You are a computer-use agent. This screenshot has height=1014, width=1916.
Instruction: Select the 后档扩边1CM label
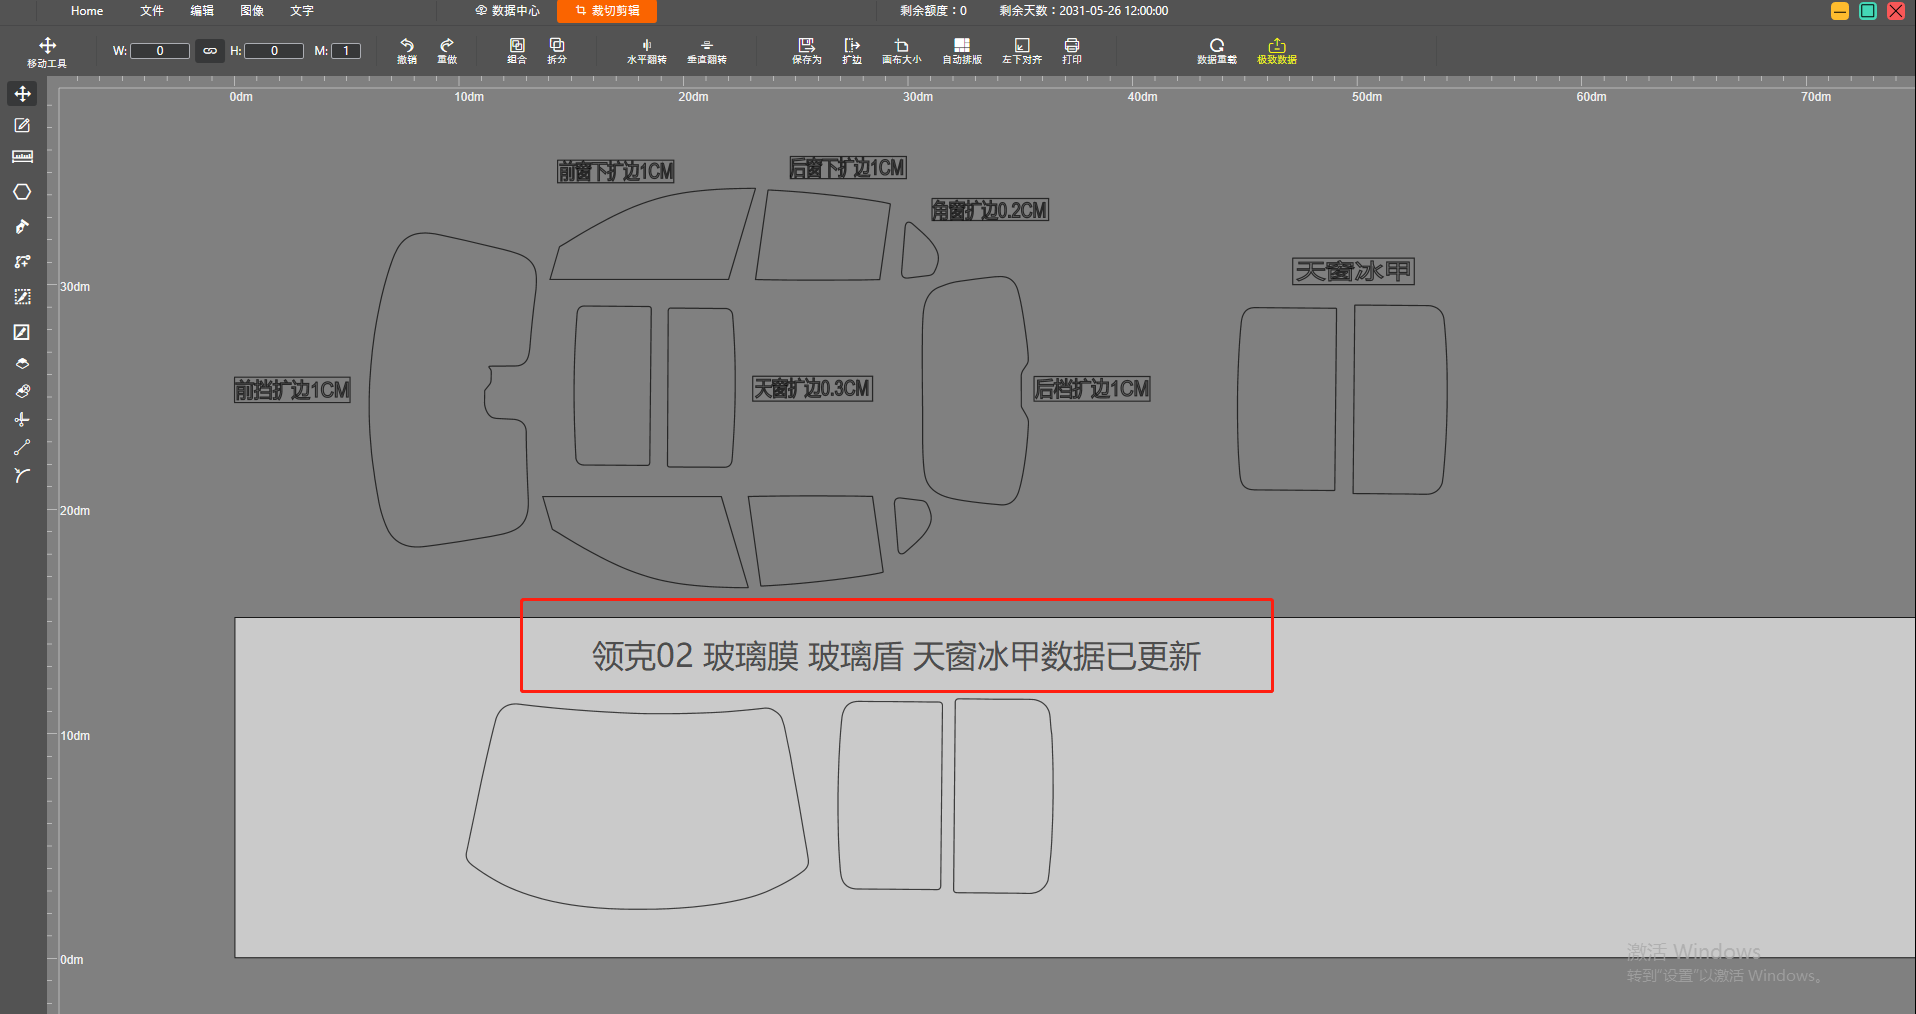[1092, 389]
